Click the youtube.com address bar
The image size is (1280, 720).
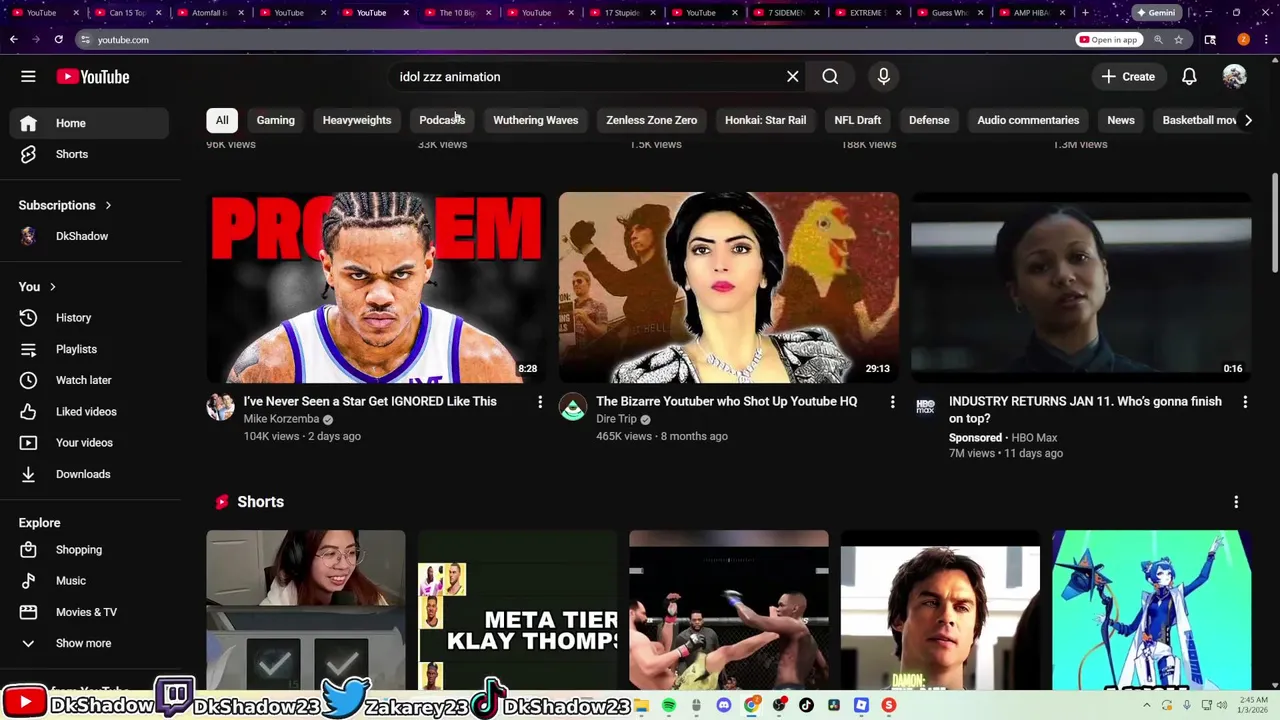pyautogui.click(x=570, y=40)
